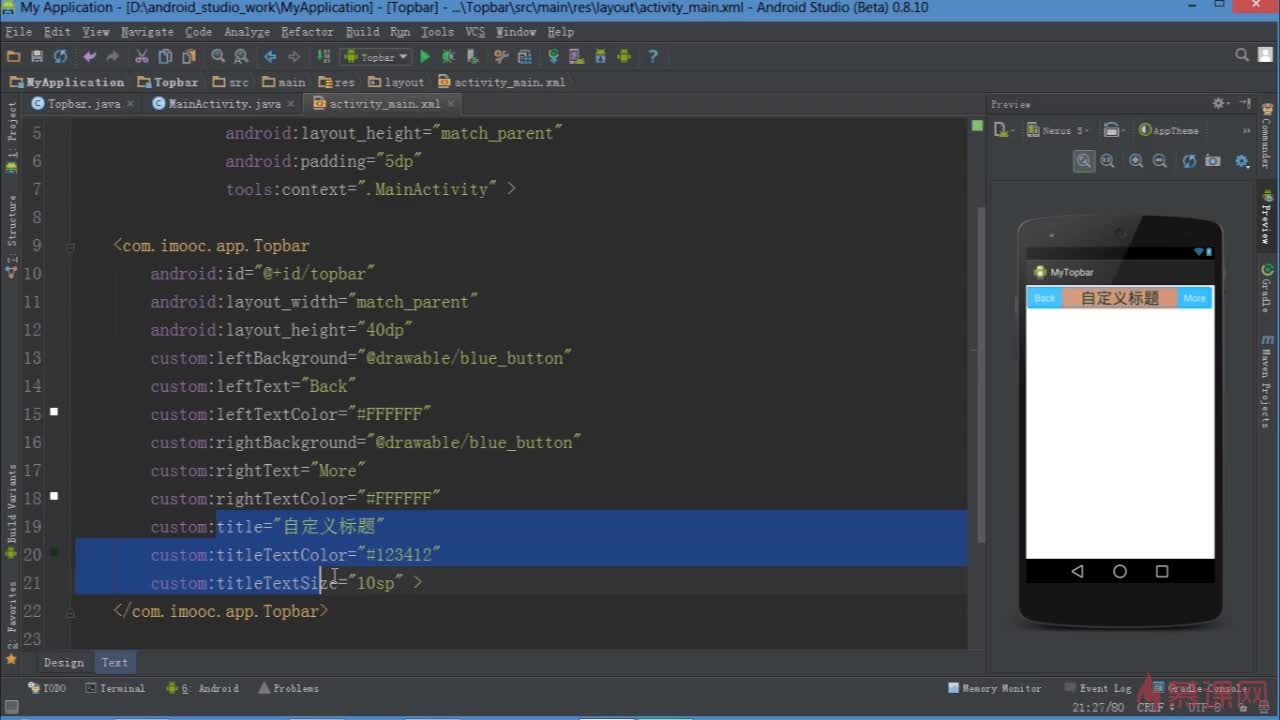
Task: Click the white color swatch on line 18
Action: (x=54, y=495)
